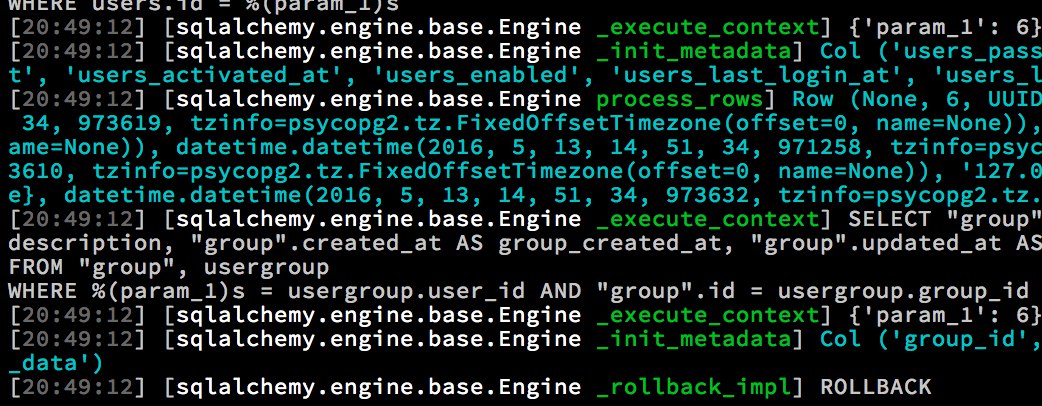This screenshot has height=406, width=1042.
Task: Click the {'param_1': 6} above the 'group_id' line
Action: [x=944, y=315]
